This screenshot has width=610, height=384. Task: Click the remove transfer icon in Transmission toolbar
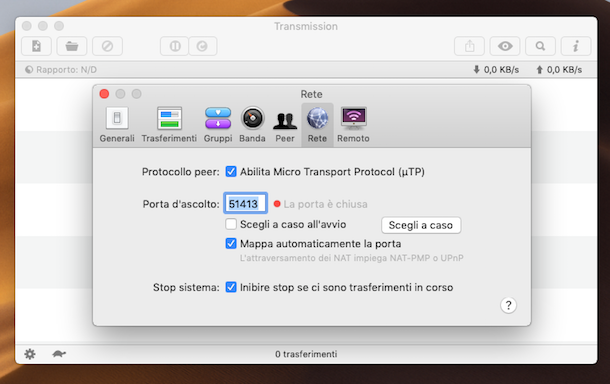click(x=107, y=46)
